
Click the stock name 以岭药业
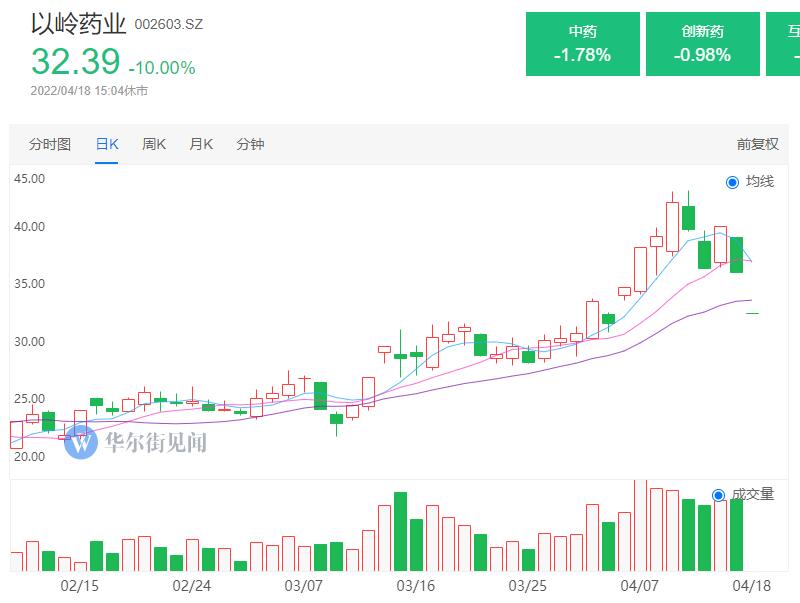pos(78,24)
